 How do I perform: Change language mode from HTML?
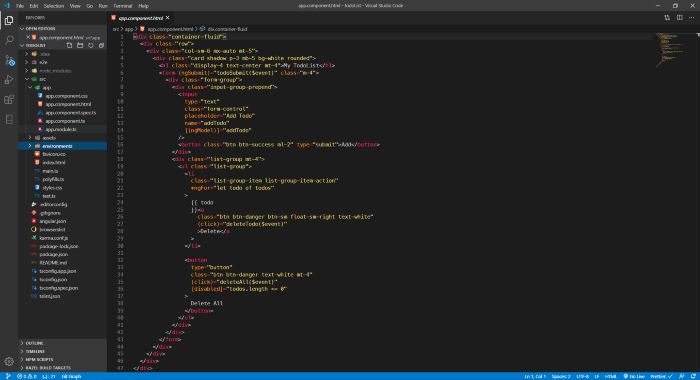tap(611, 376)
